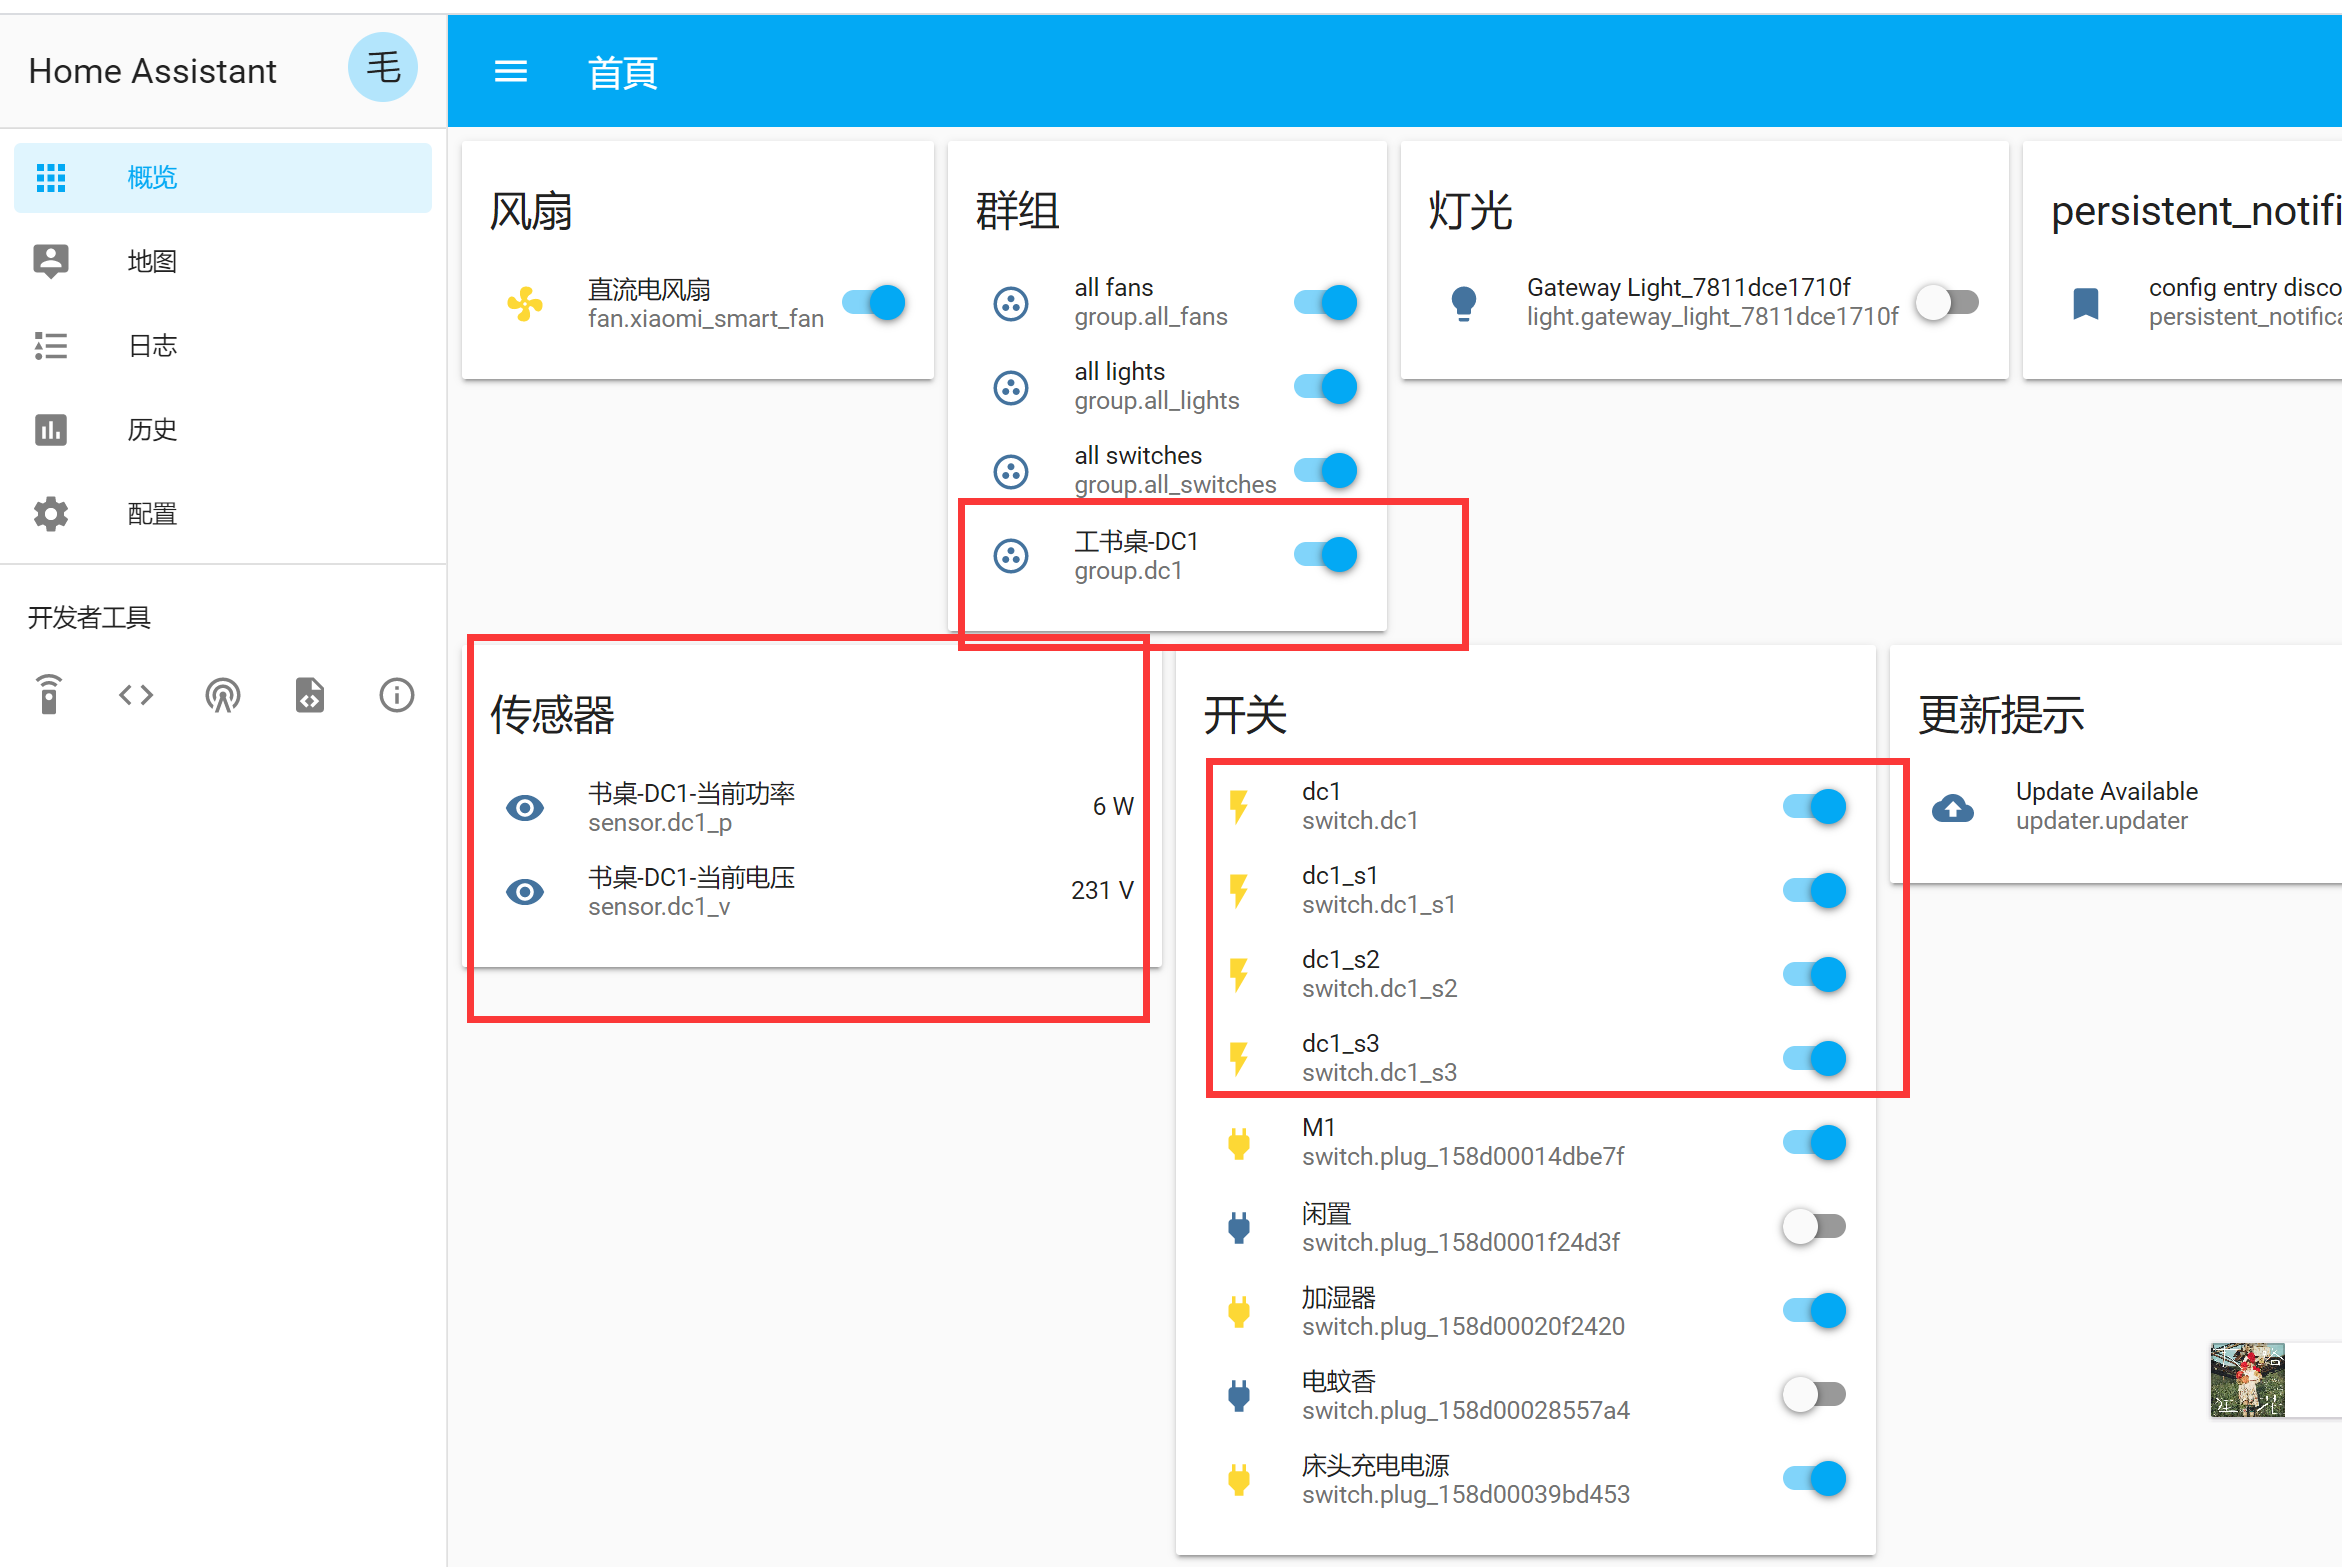The height and width of the screenshot is (1567, 2342).
Task: Turn off the 直流电风扇 fan toggle
Action: click(874, 303)
